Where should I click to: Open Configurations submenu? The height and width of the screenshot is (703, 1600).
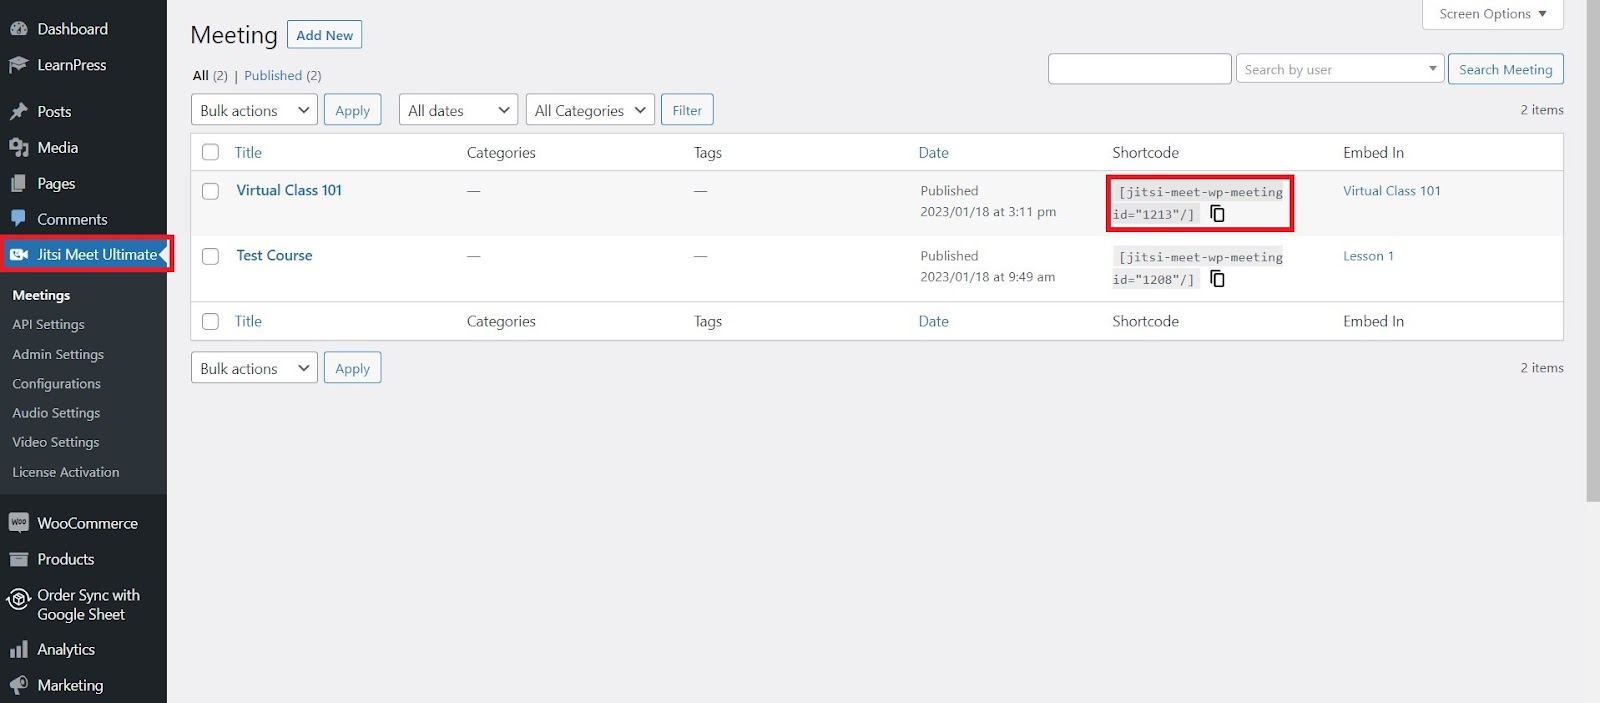click(56, 383)
